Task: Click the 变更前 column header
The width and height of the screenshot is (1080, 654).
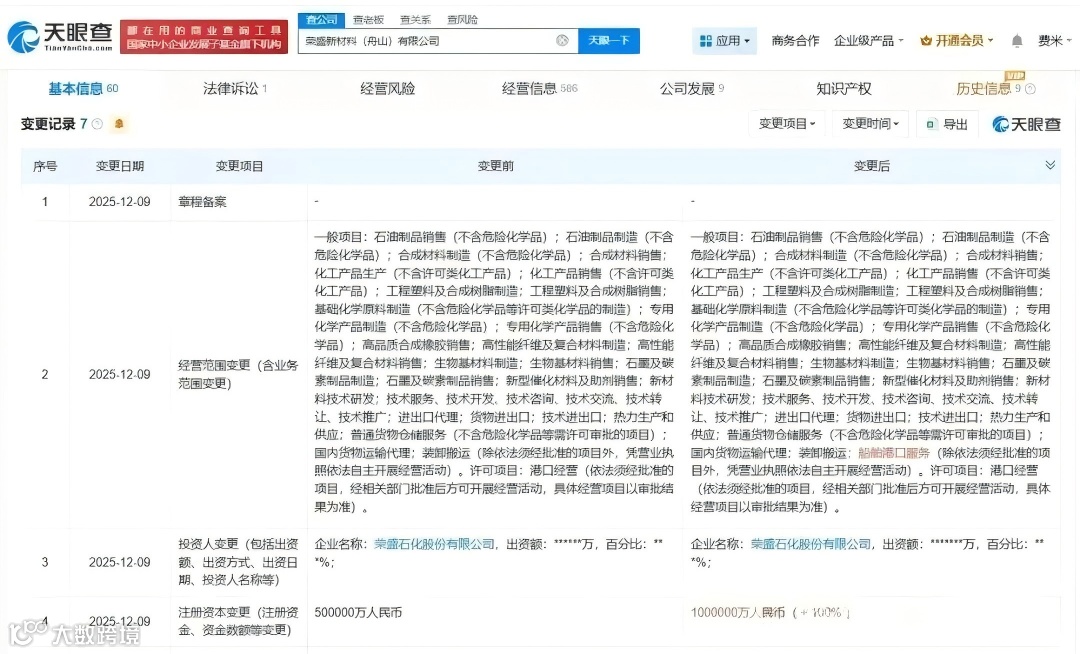Action: click(x=495, y=166)
